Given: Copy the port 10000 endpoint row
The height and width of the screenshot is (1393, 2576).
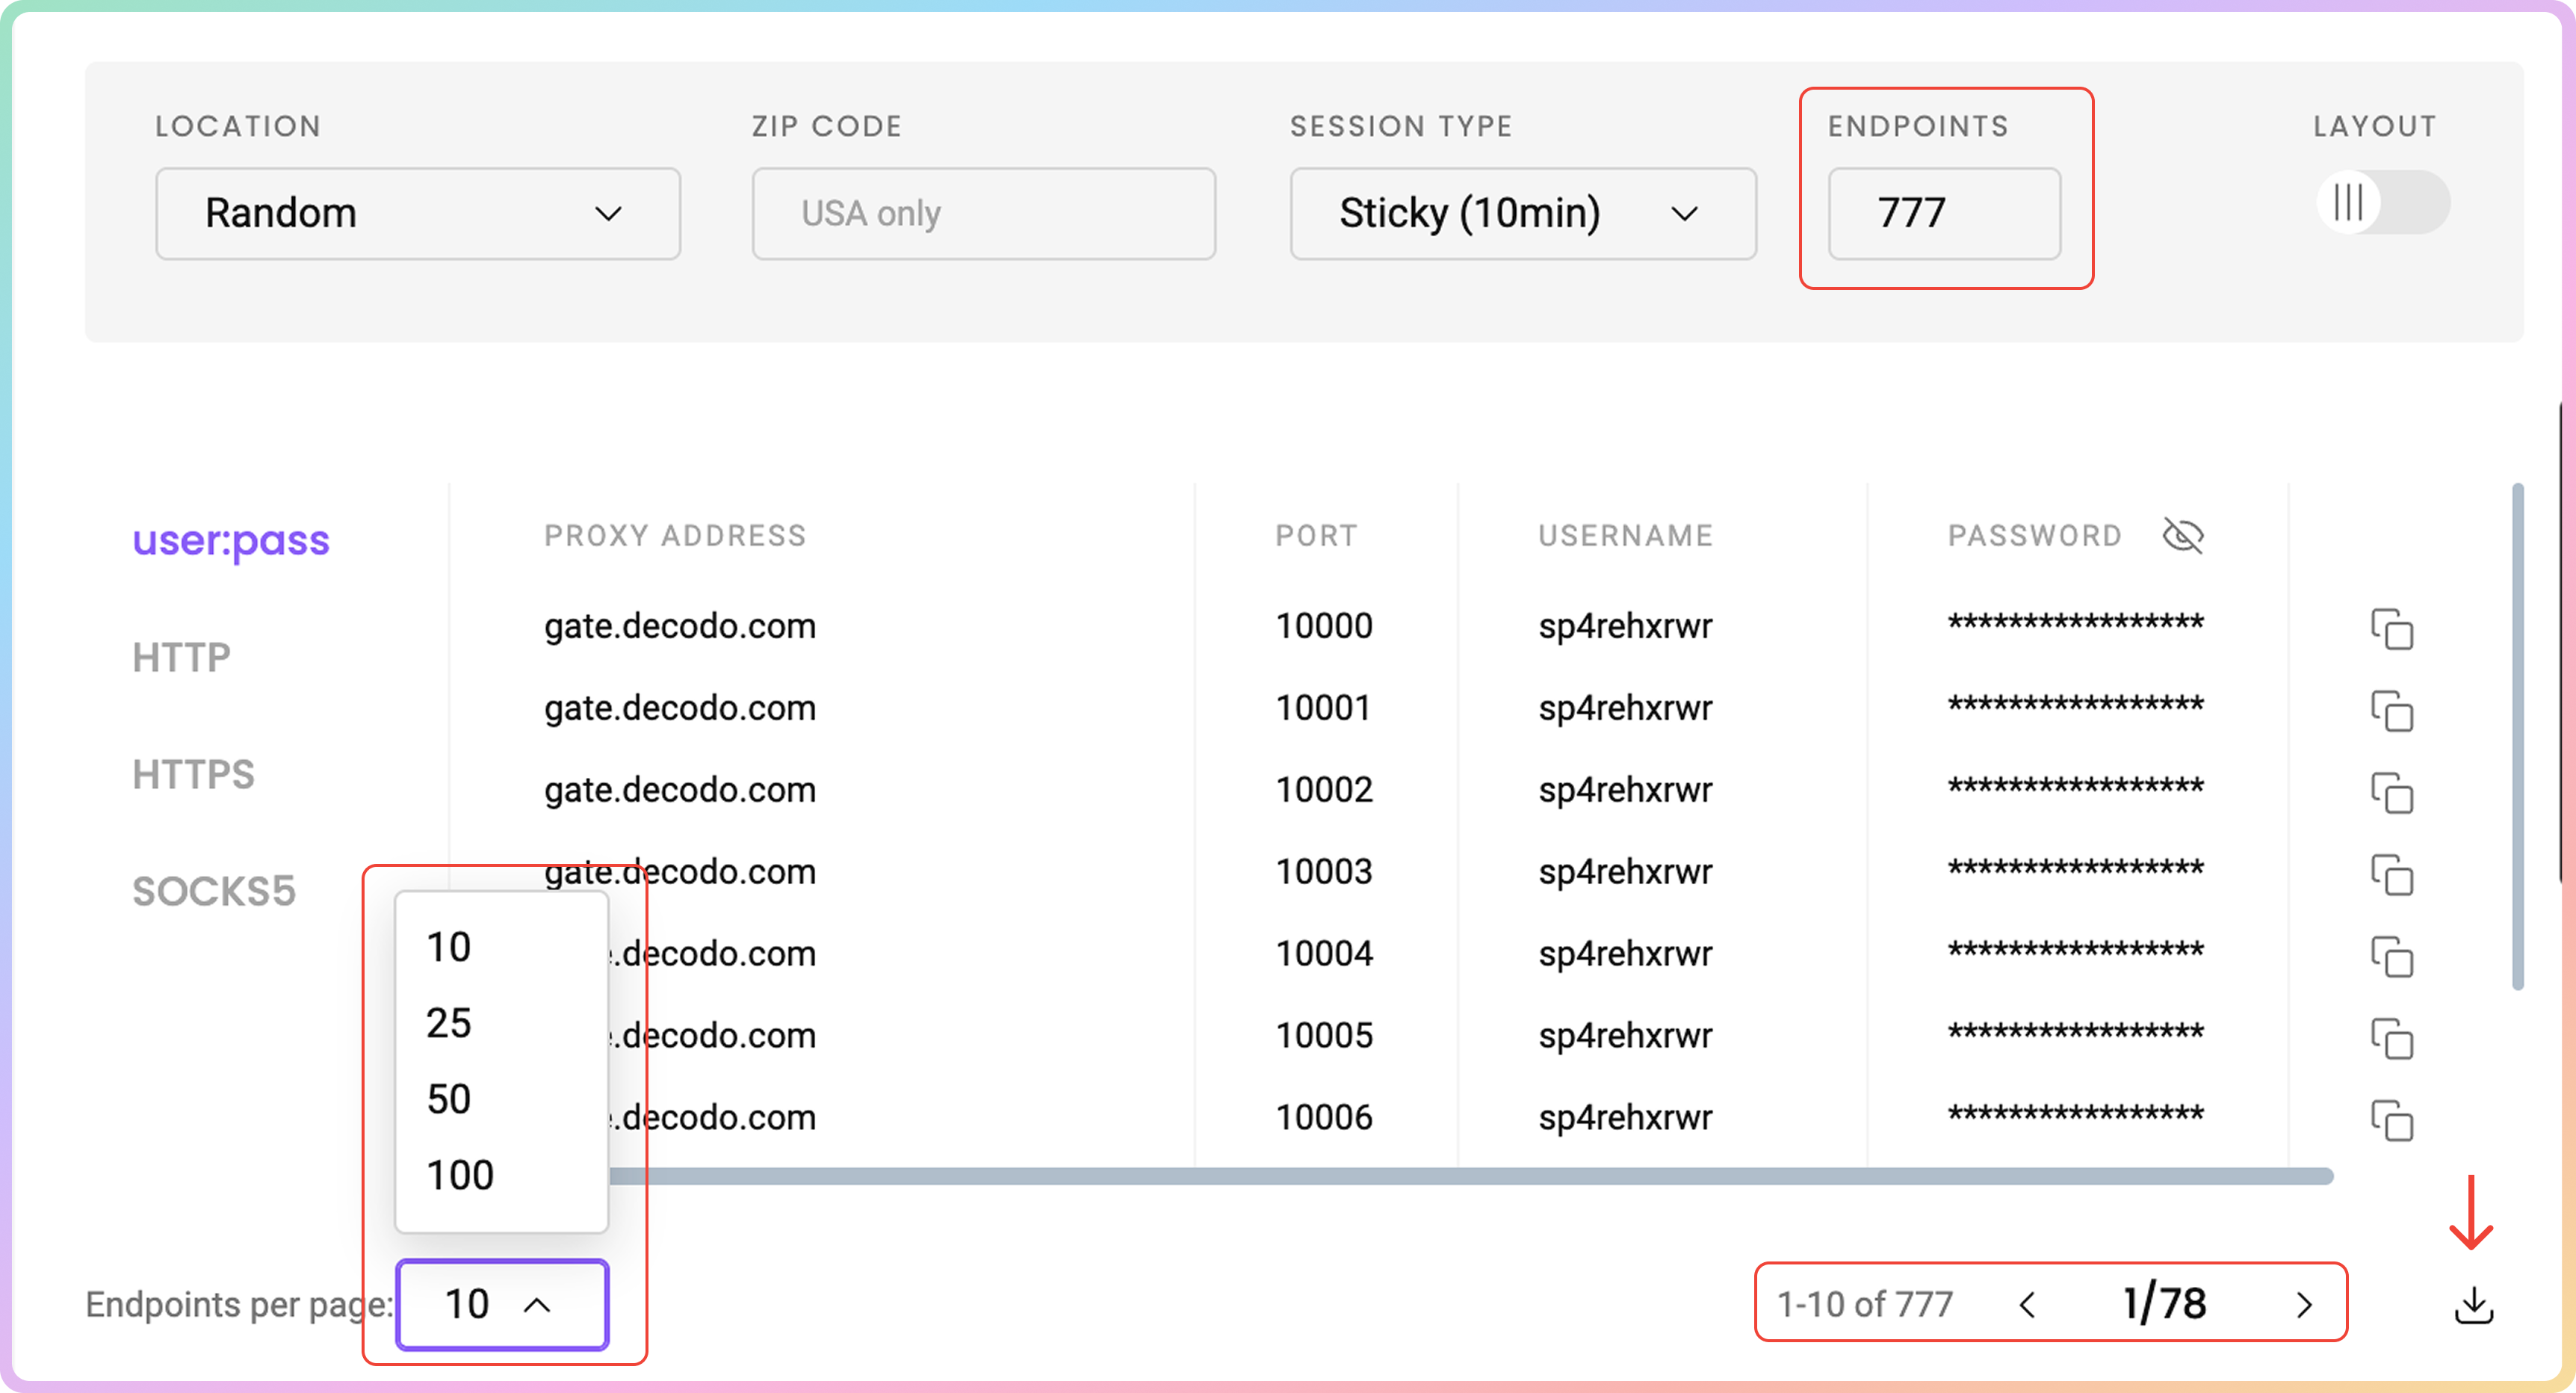Looking at the screenshot, I should (x=2391, y=629).
